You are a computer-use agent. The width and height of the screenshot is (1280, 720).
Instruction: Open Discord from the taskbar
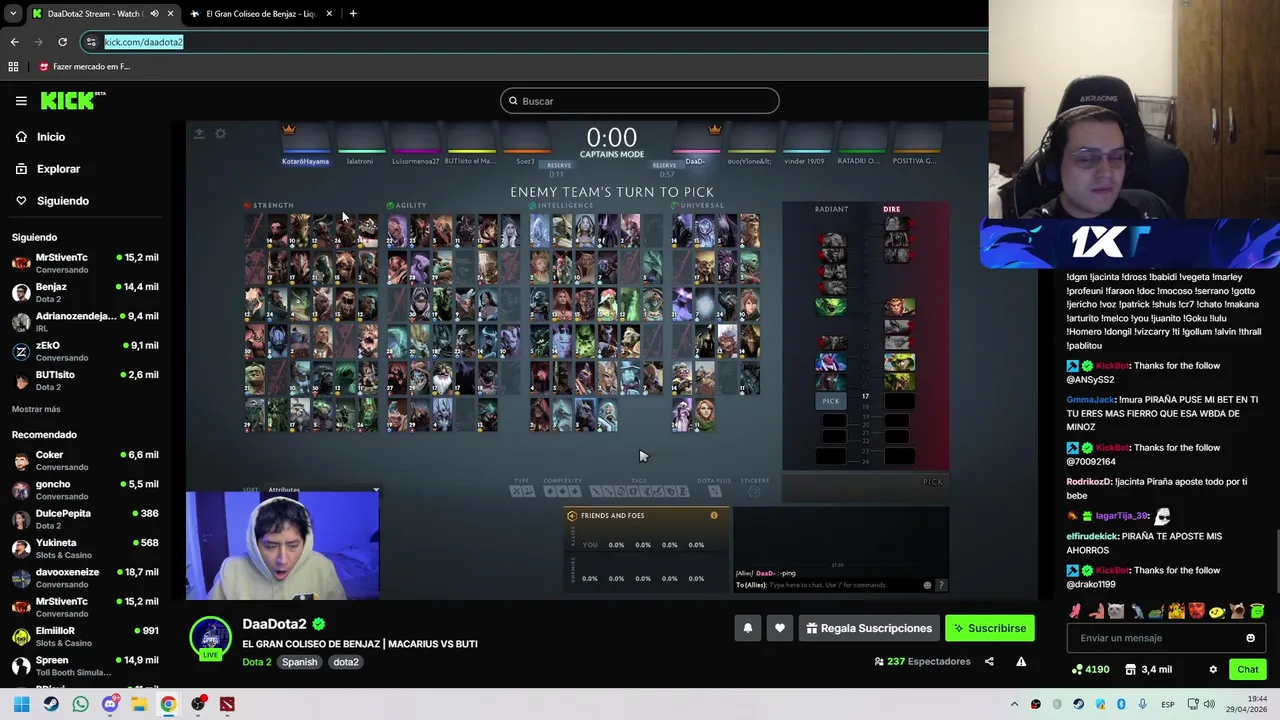(110, 704)
